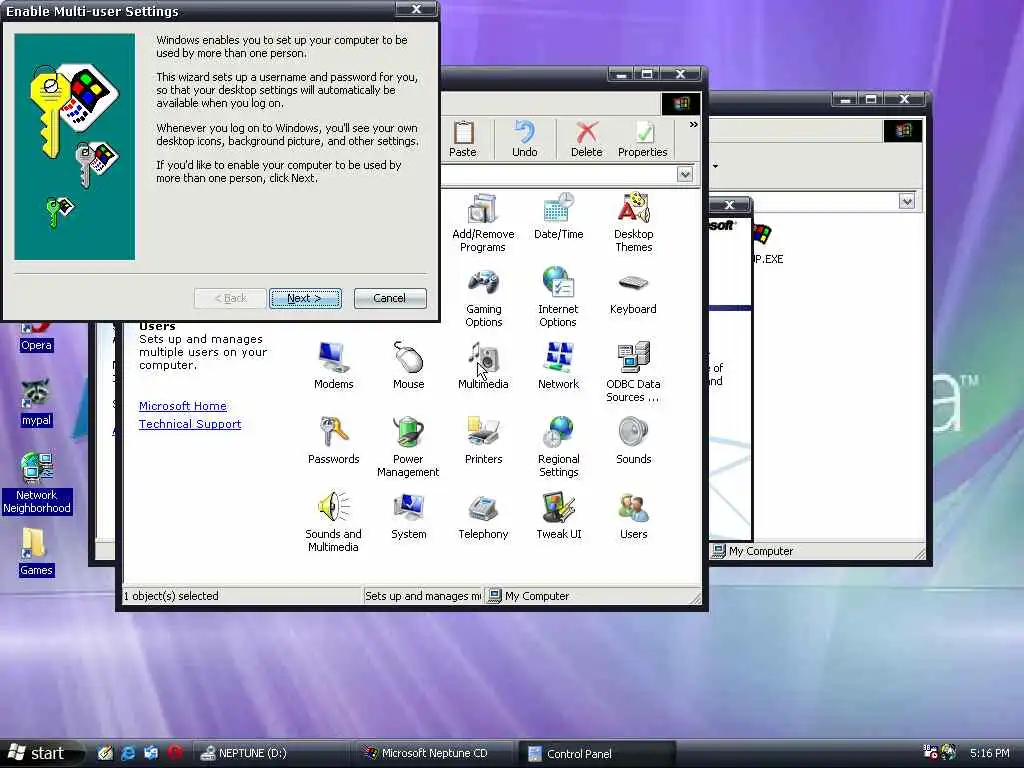This screenshot has height=768, width=1024.
Task: Switch to Microsoft Neptune CD taskbar button
Action: click(x=436, y=754)
